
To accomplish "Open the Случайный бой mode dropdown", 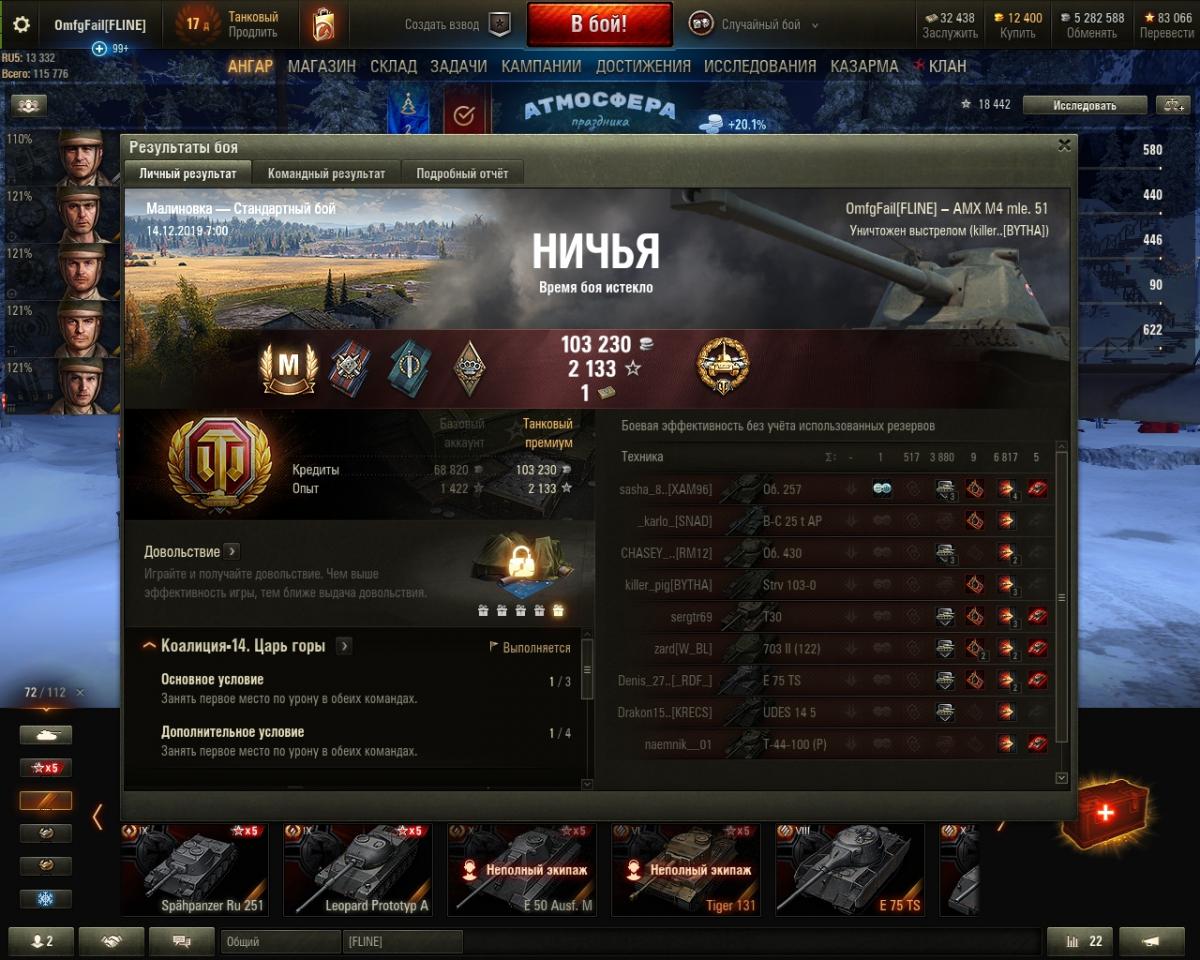I will click(755, 25).
